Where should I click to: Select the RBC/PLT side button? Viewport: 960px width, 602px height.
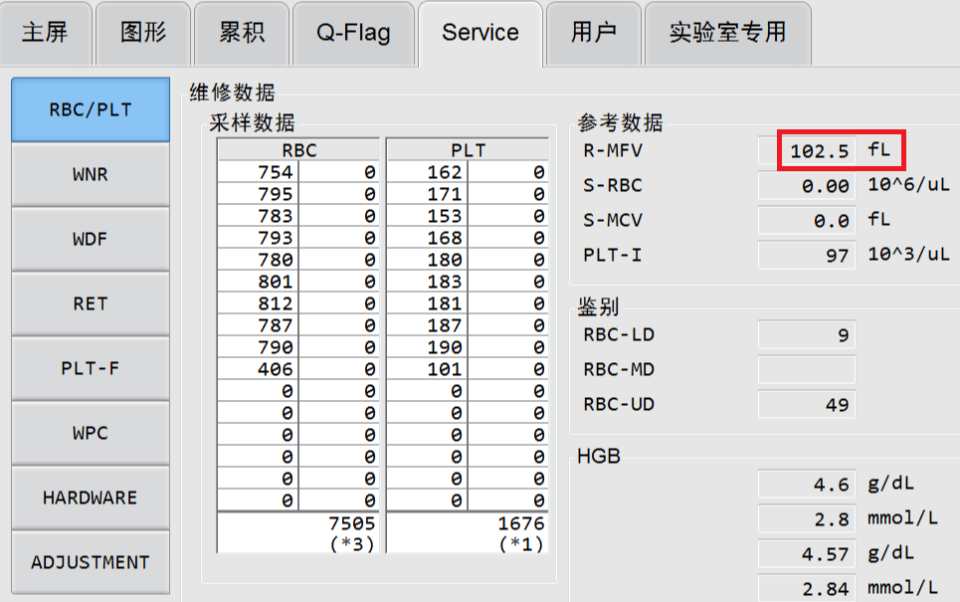coord(90,110)
